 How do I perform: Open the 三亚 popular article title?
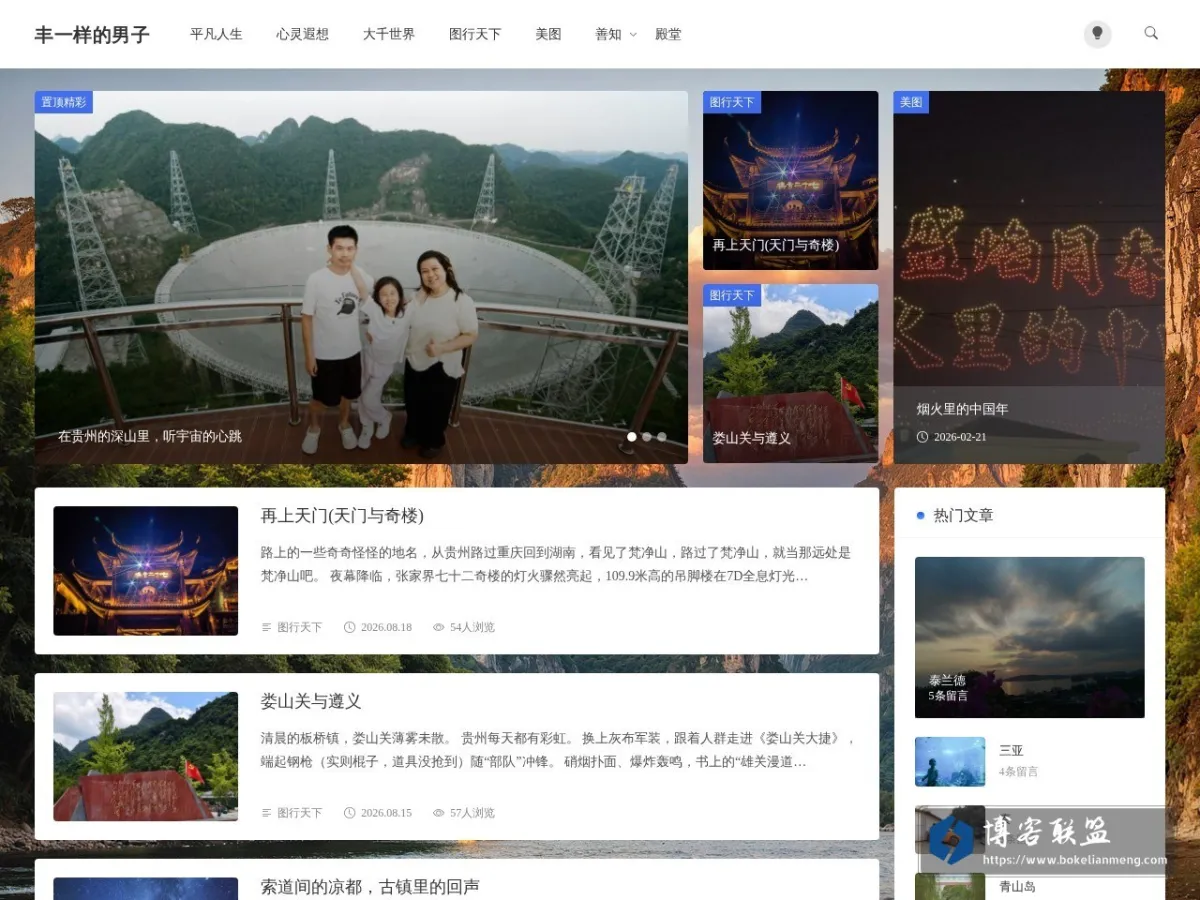coord(1011,750)
